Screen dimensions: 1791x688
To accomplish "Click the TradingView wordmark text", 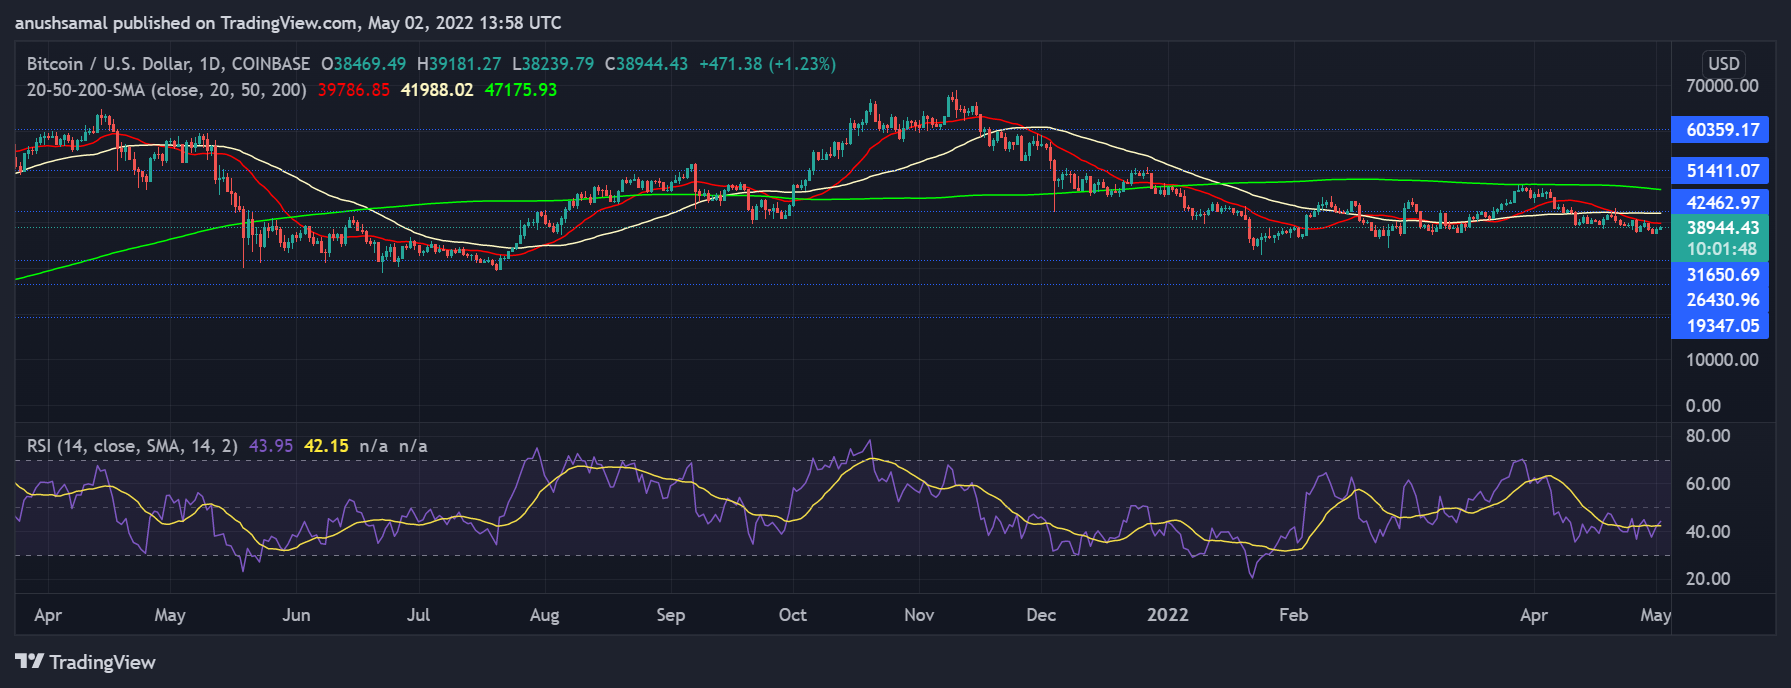I will tap(102, 662).
